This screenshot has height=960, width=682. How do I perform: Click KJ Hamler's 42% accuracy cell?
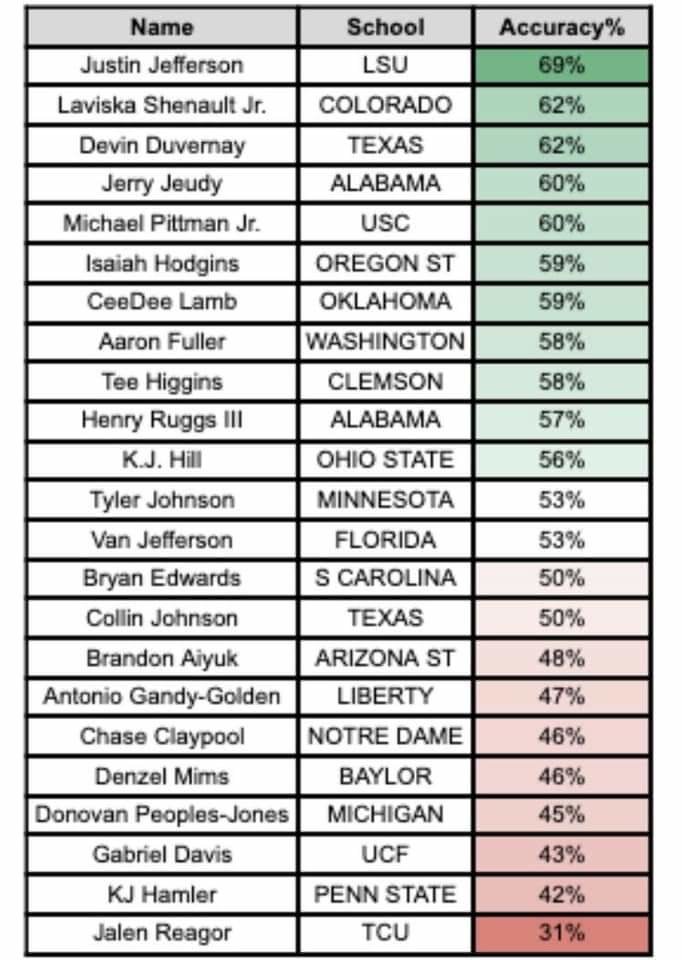click(x=561, y=894)
